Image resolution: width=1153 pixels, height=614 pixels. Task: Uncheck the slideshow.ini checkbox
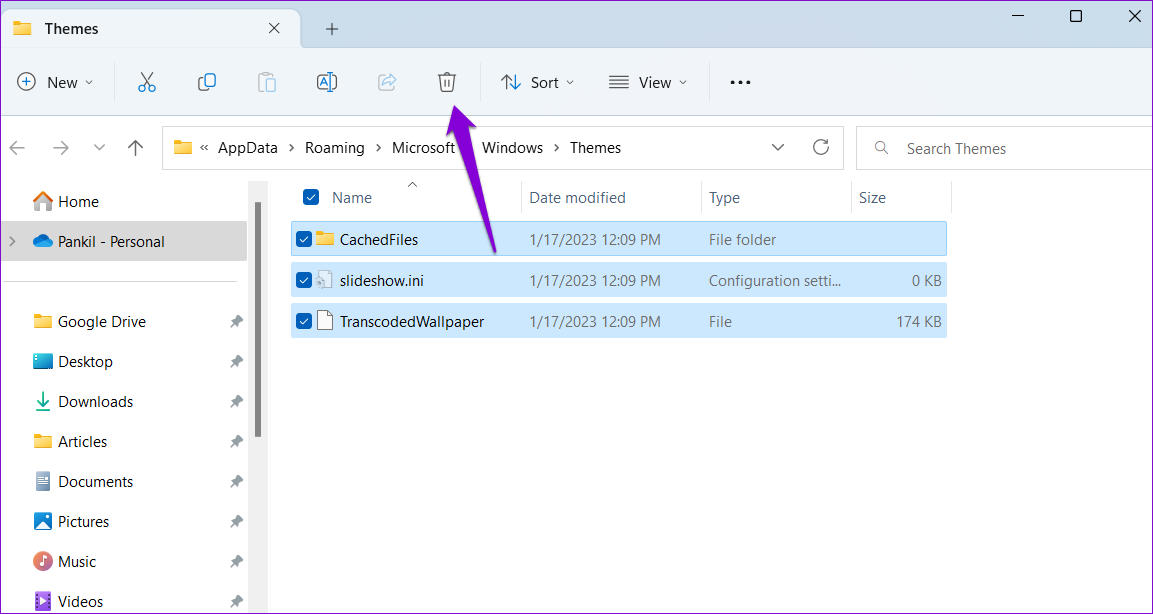pyautogui.click(x=304, y=281)
